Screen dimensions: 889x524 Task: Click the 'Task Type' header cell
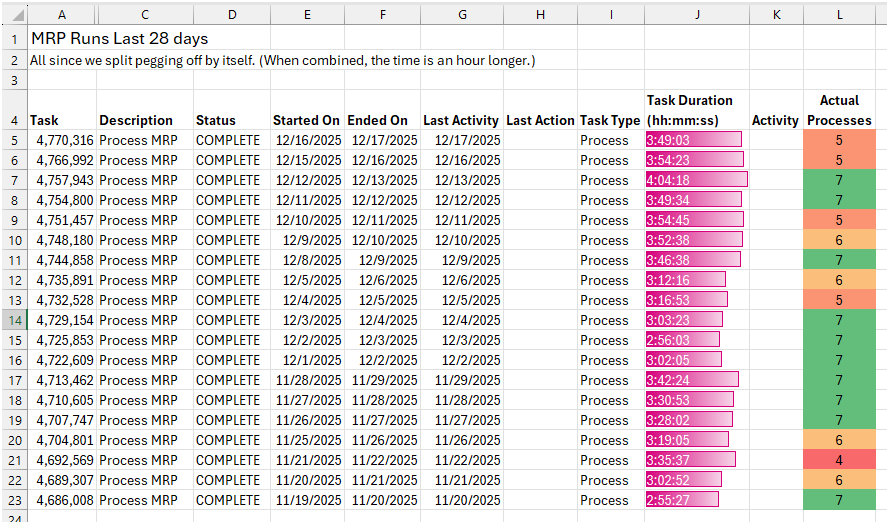(x=609, y=120)
